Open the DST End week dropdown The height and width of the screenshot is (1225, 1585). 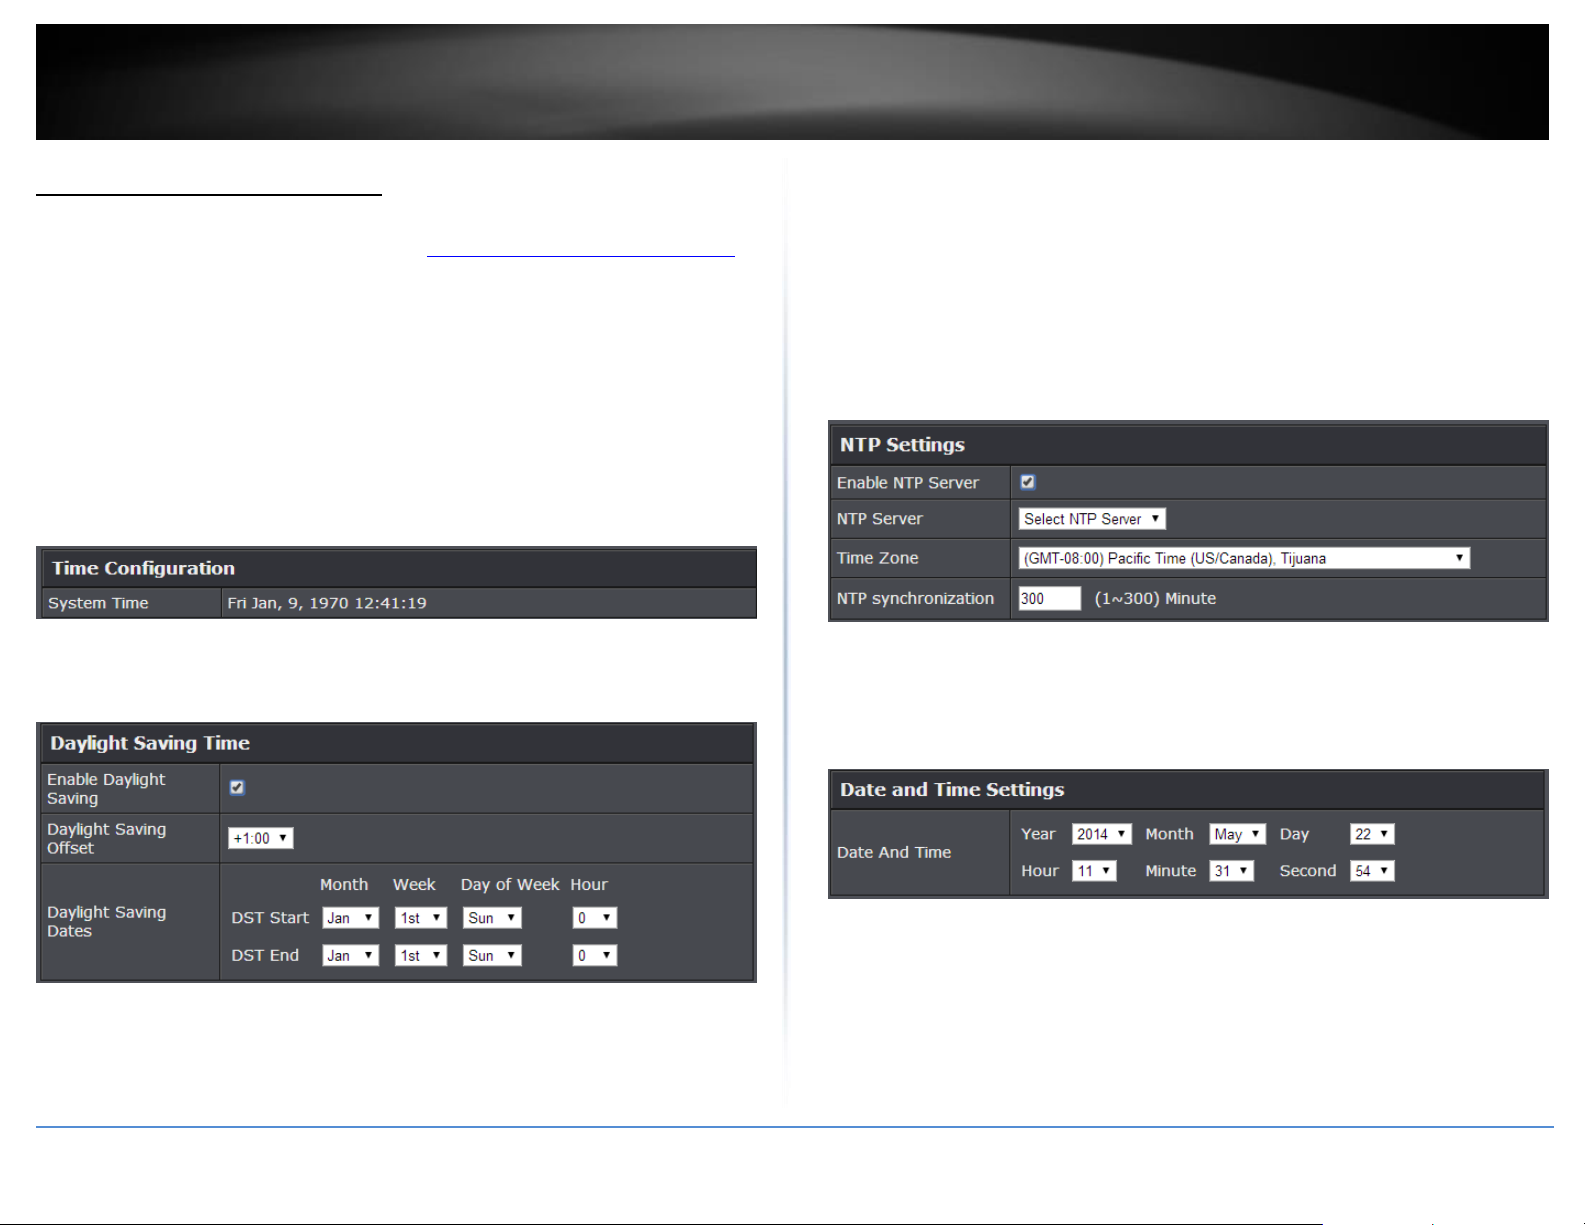point(421,955)
